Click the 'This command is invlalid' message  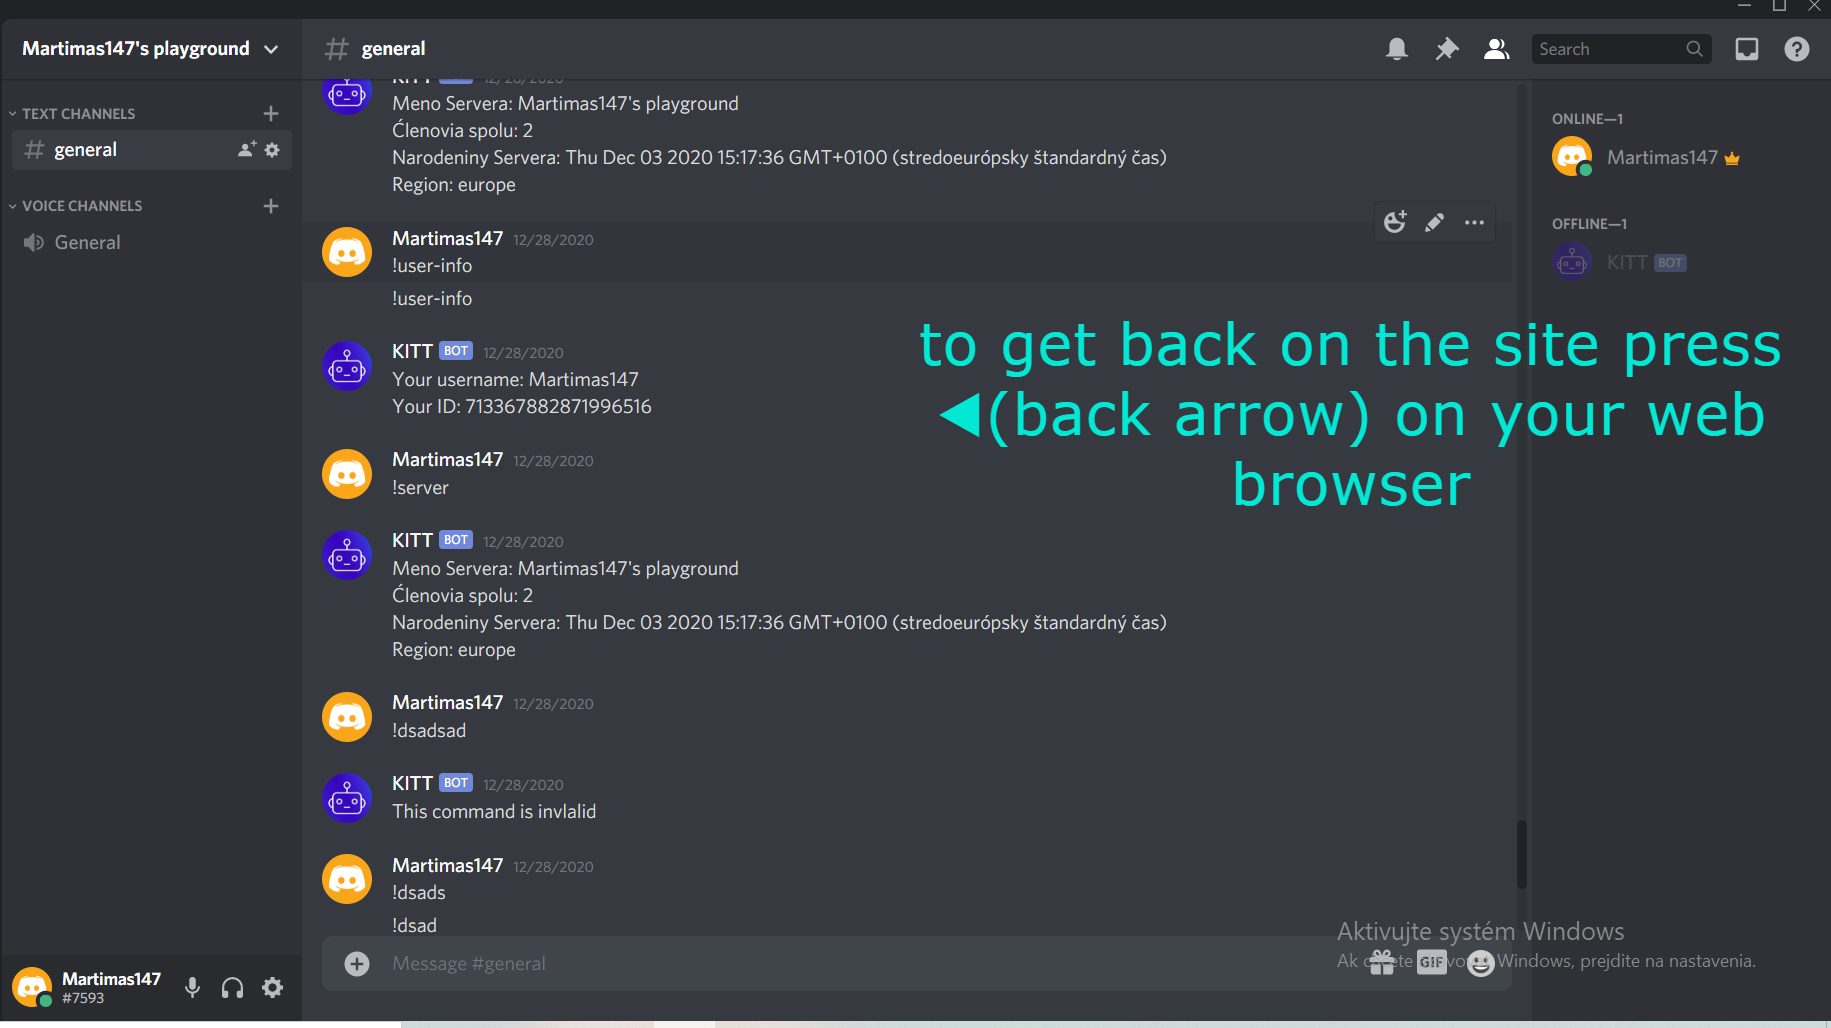pyautogui.click(x=494, y=812)
